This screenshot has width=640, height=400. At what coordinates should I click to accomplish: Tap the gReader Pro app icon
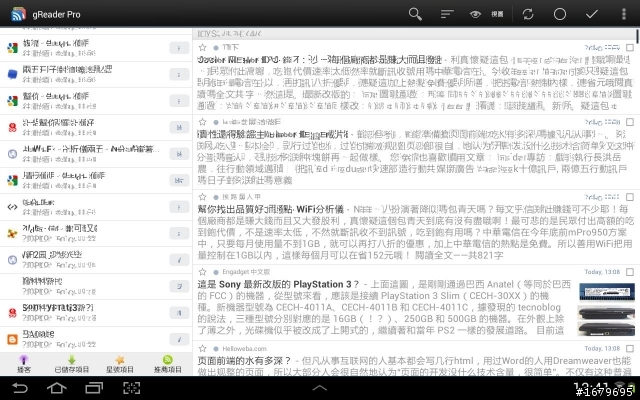point(18,14)
